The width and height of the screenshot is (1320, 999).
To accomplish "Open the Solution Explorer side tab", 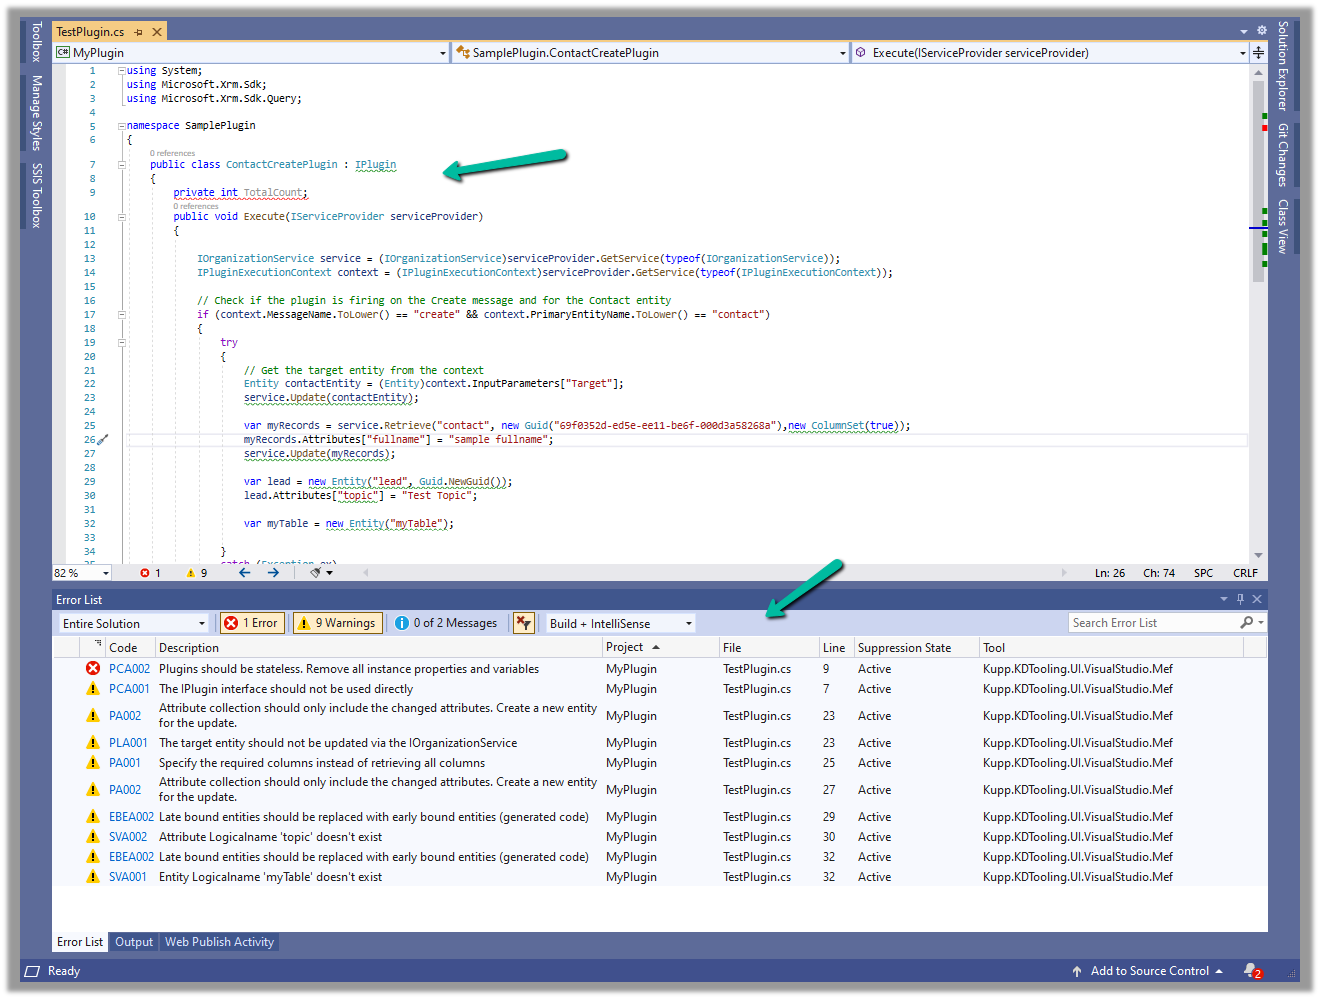I will pos(1283,66).
